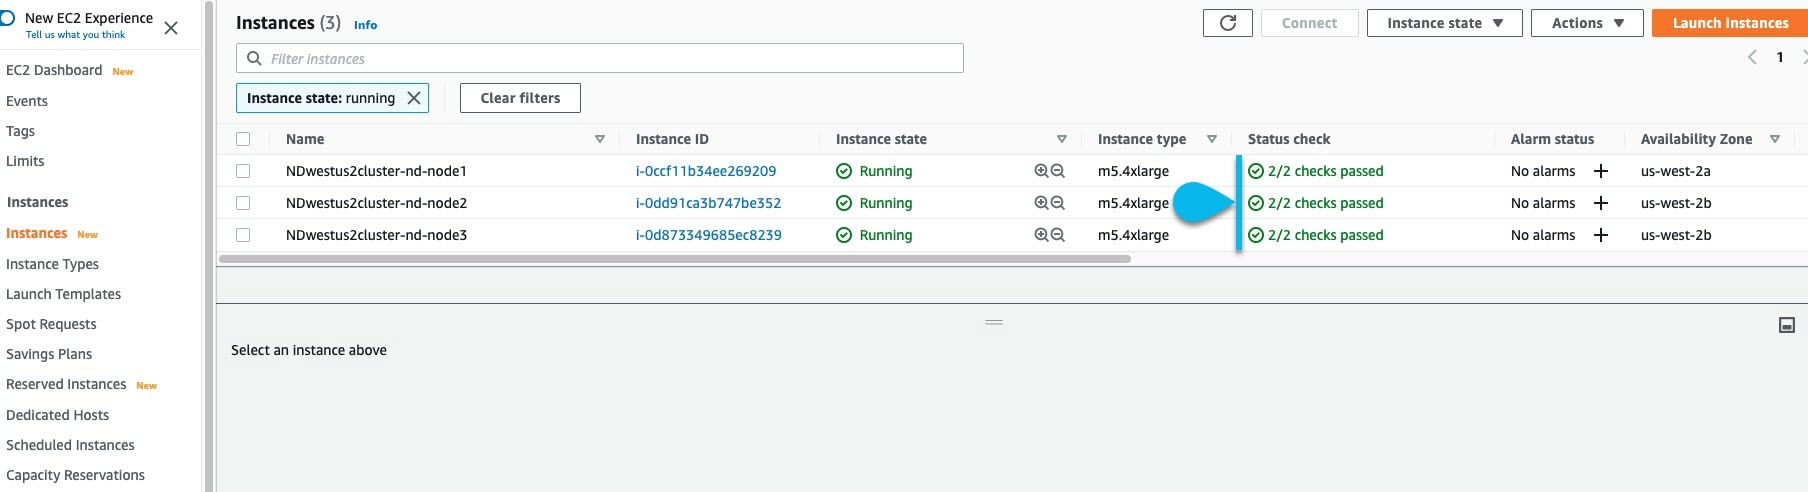
Task: Collapse the details panel icon
Action: tap(1787, 325)
